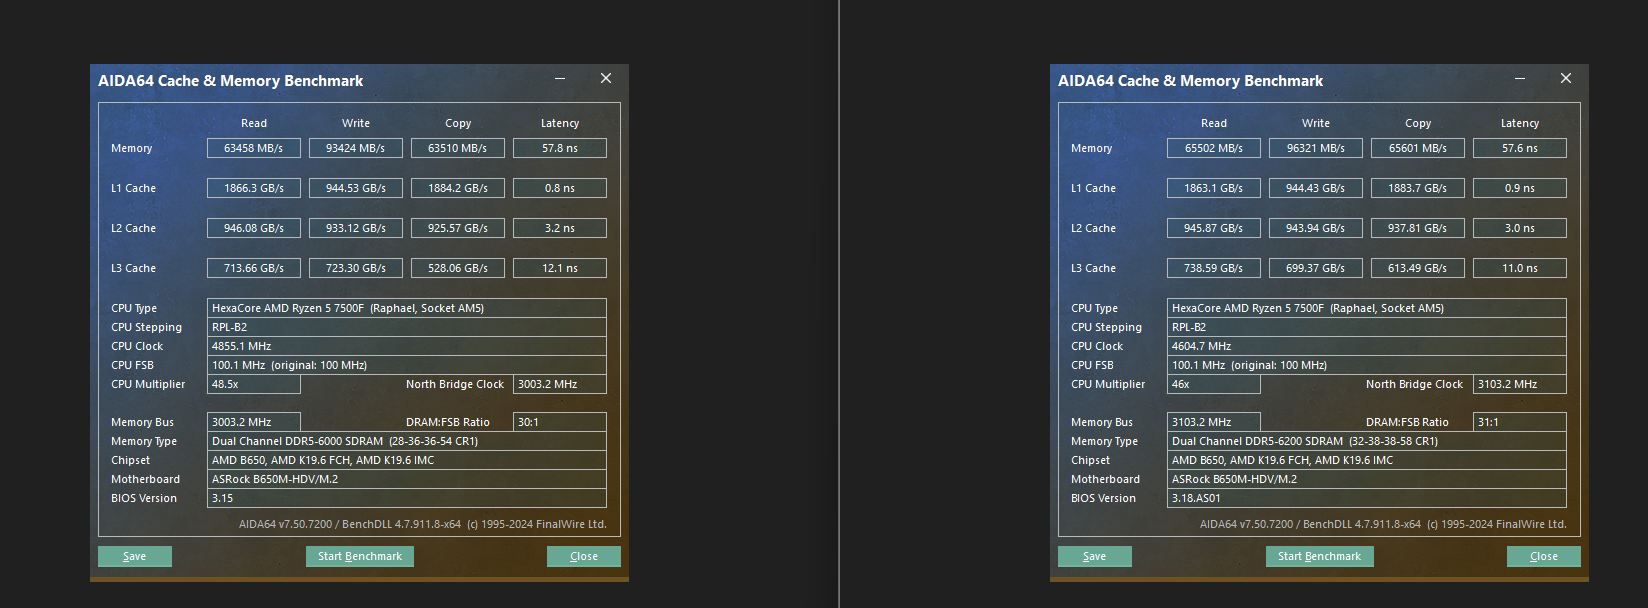
Task: Select L3 Cache Read 713.66 GB/s
Action: 254,268
